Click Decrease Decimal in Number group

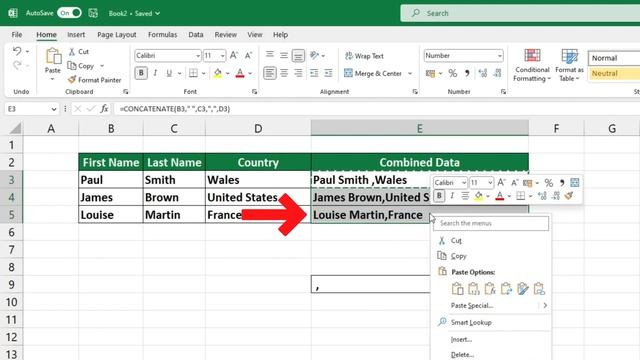pos(497,73)
